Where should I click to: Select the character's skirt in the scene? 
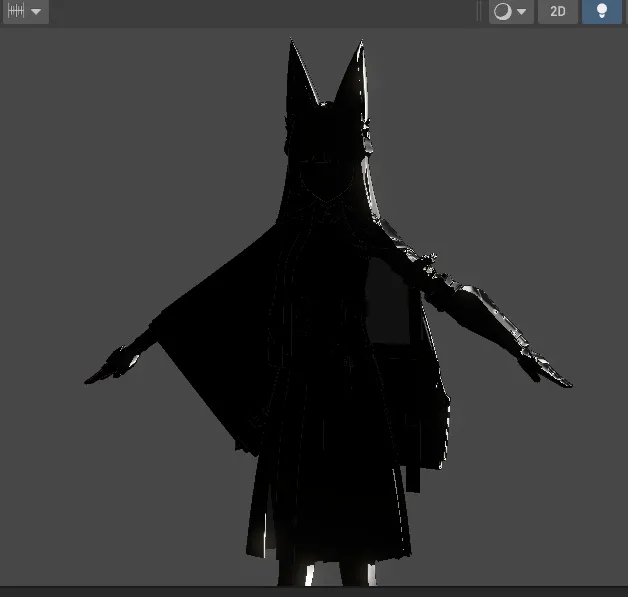coord(330,500)
